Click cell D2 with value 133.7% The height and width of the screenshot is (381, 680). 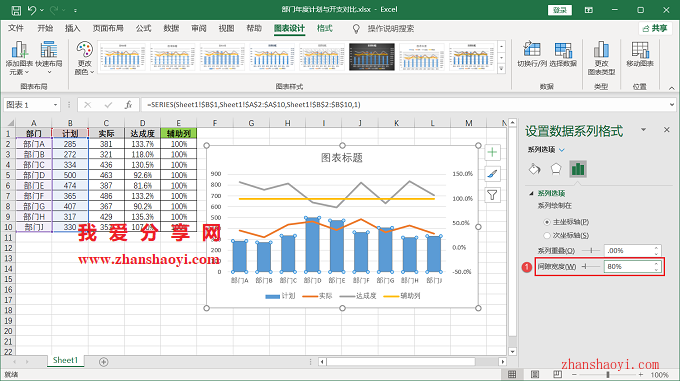point(142,144)
